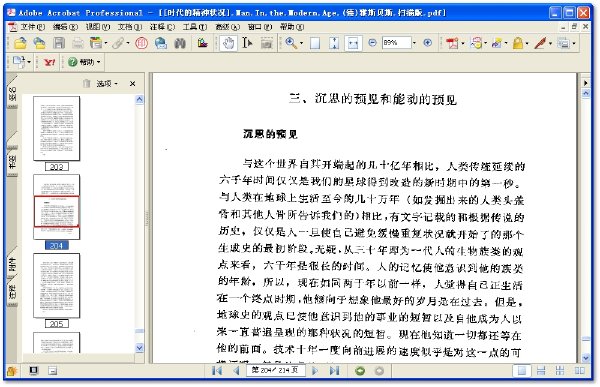Screen dimensions: 600x387
Task: Set Actual Size page view
Action: pyautogui.click(x=315, y=43)
